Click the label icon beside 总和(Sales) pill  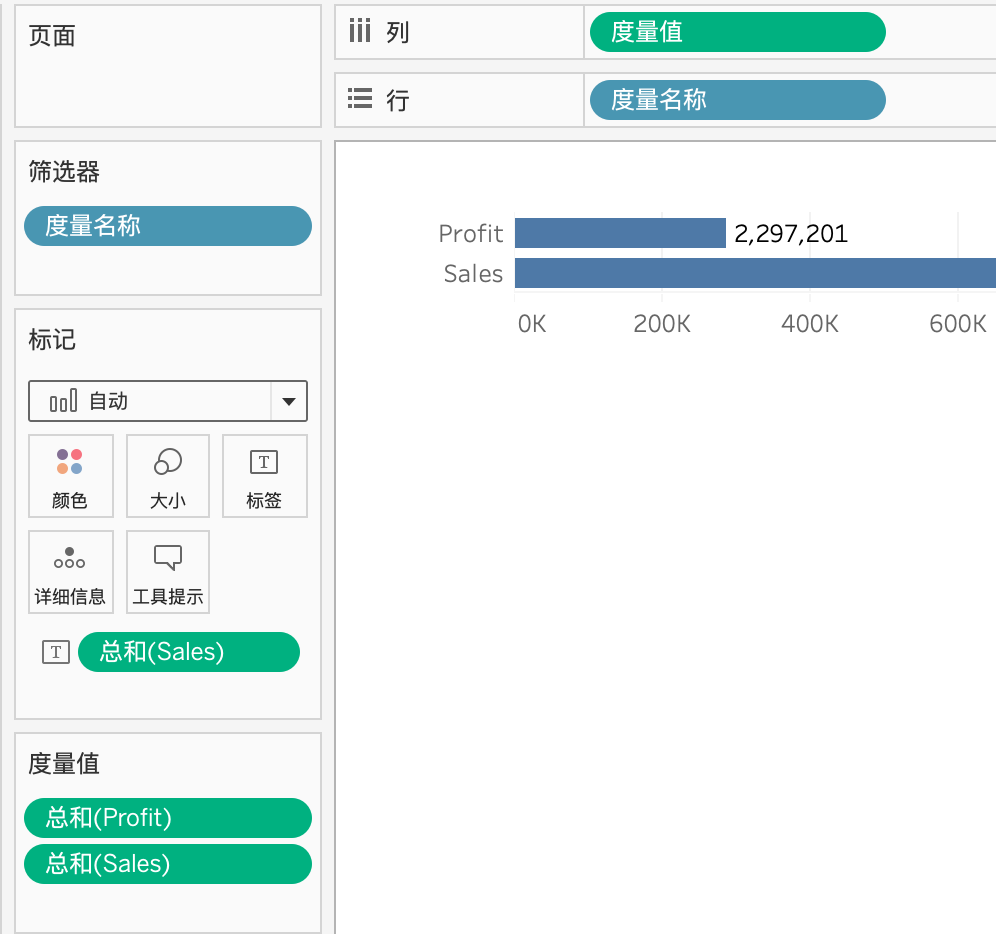56,652
